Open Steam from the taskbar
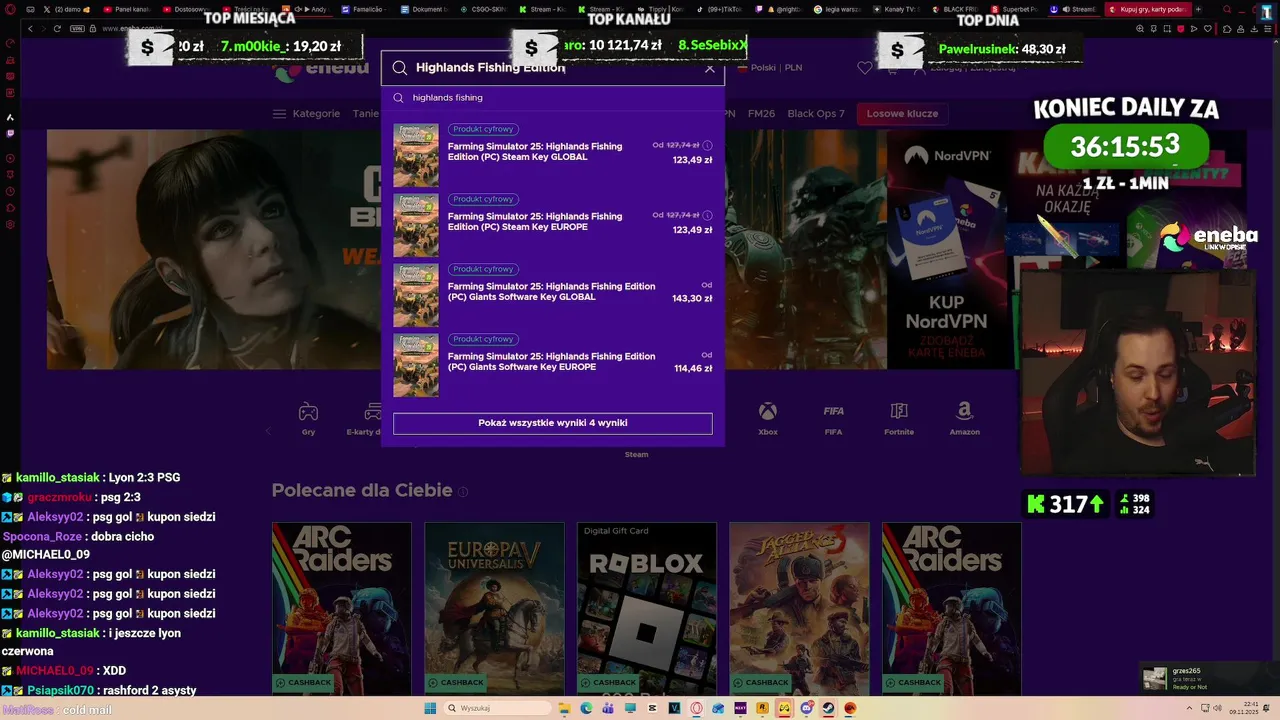This screenshot has height=720, width=1280. [828, 708]
